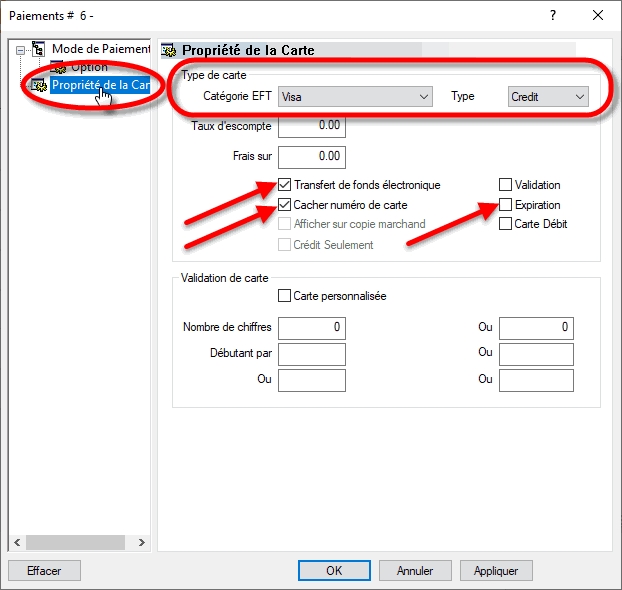This screenshot has width=622, height=590.
Task: Collapse the Mode de Paiement tree node
Action: coord(18,49)
